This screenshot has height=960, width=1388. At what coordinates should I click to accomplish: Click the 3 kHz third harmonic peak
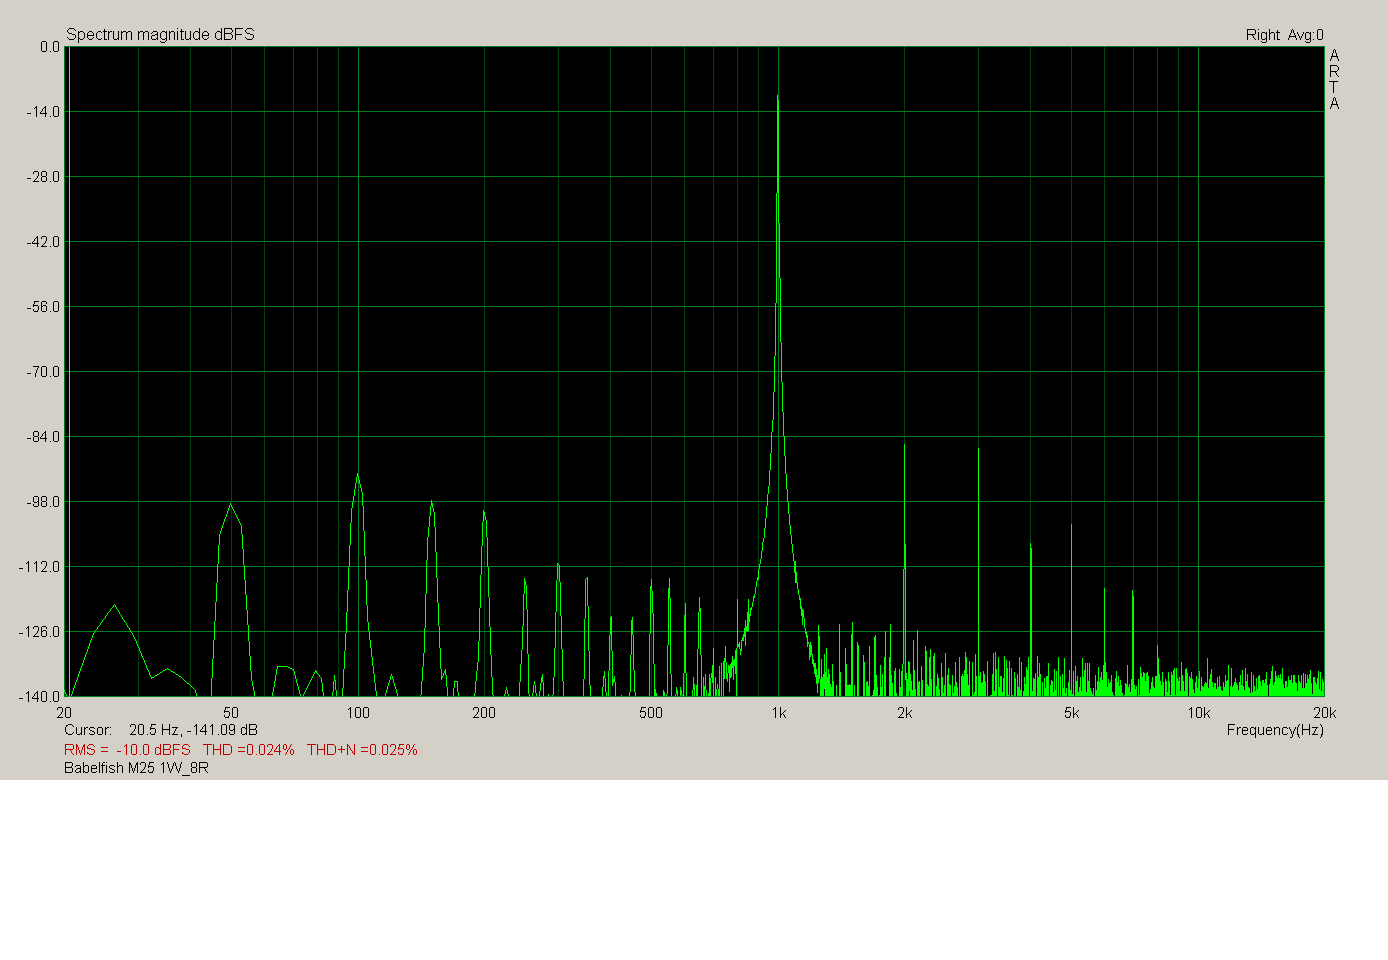pyautogui.click(x=978, y=450)
